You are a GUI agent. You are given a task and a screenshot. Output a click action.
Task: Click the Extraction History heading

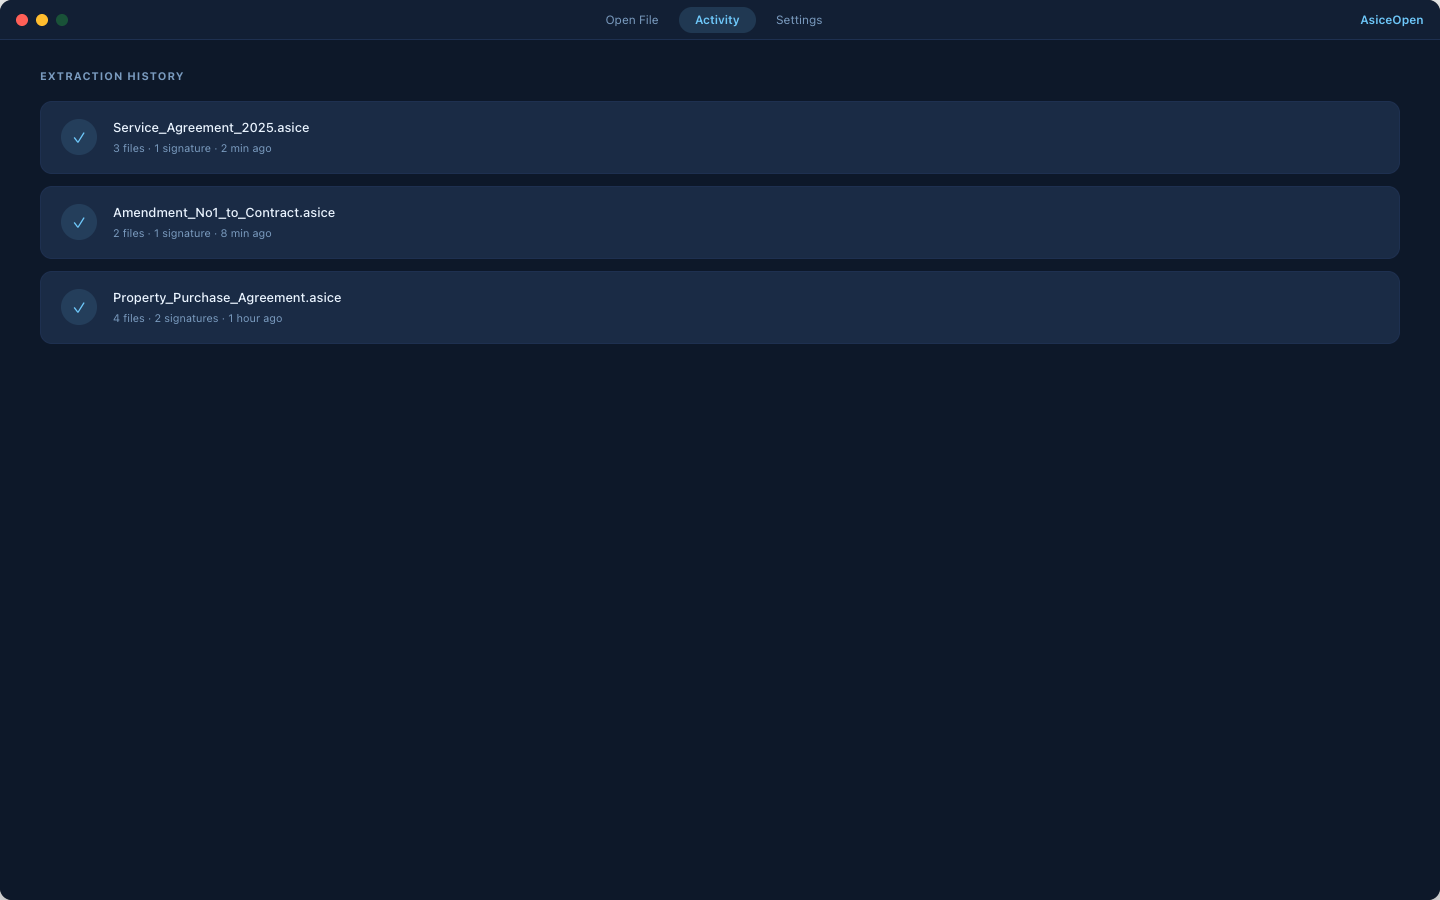click(x=112, y=77)
